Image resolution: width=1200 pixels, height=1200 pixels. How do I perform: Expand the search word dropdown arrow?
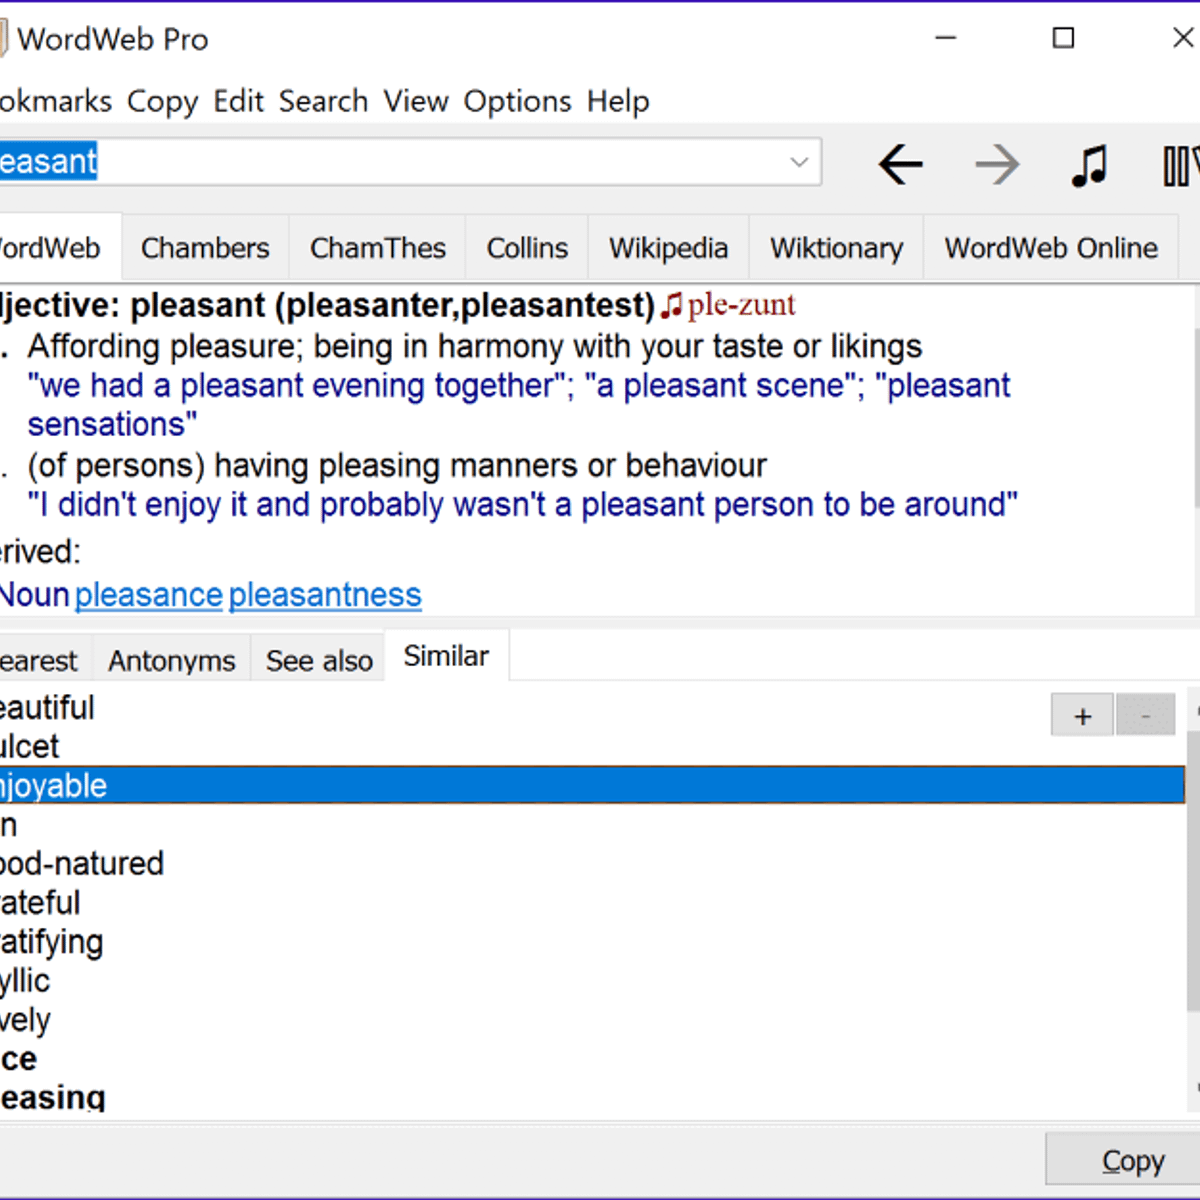point(799,162)
